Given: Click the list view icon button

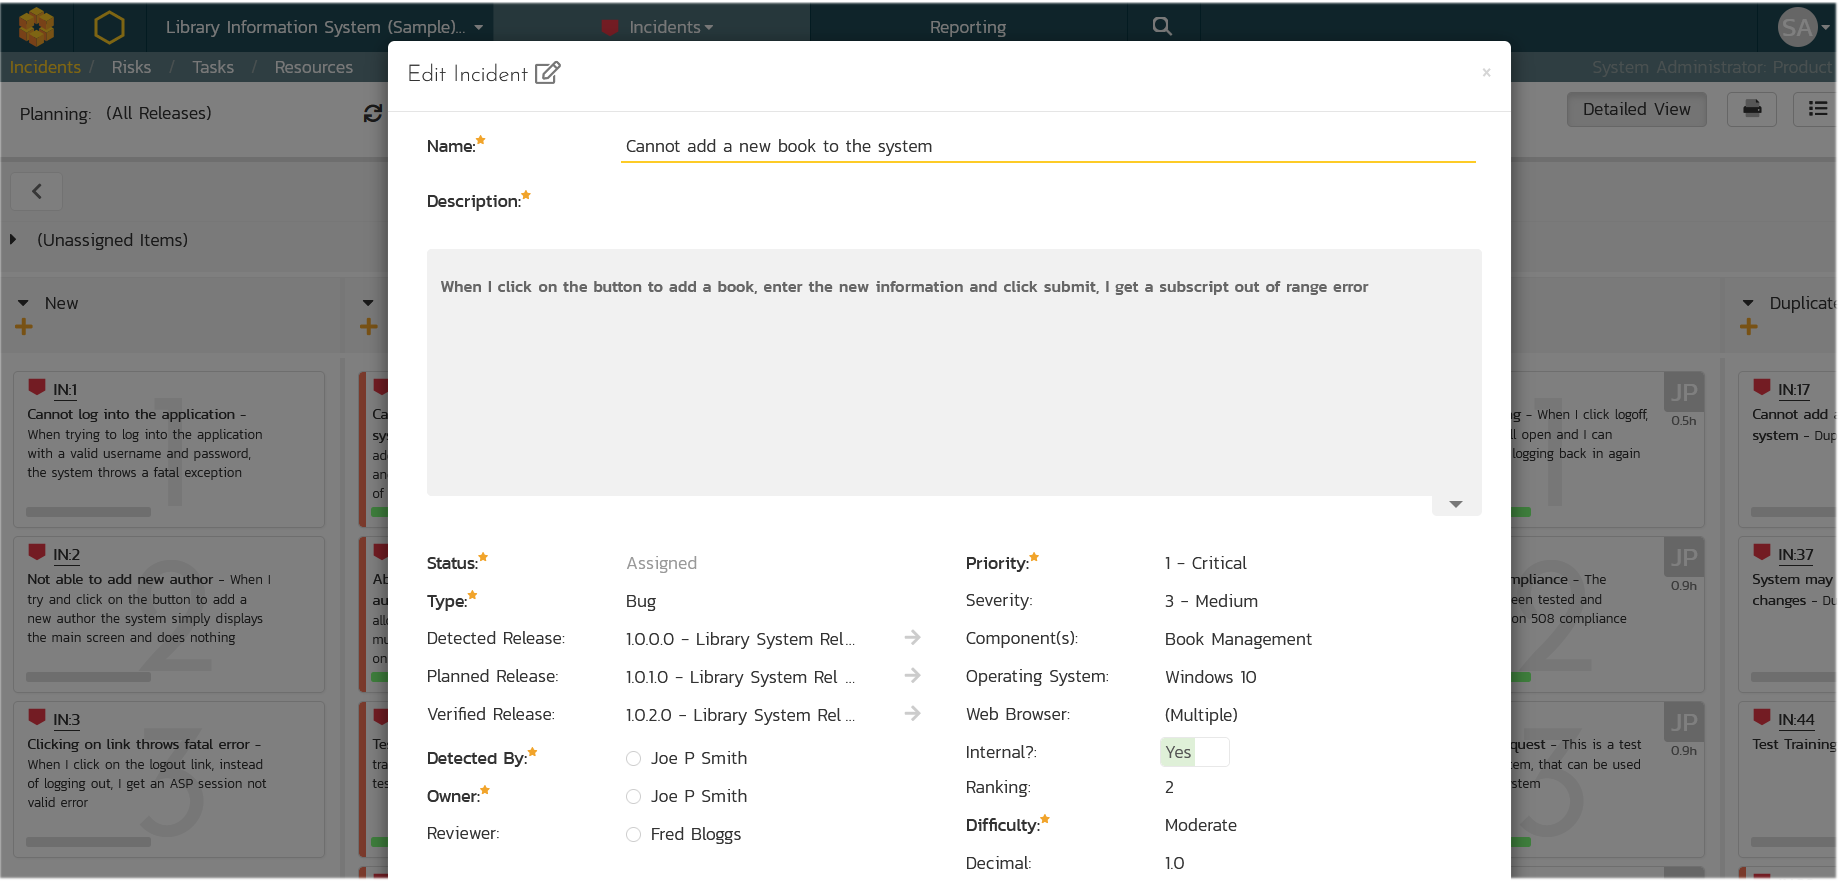Looking at the screenshot, I should (x=1817, y=109).
